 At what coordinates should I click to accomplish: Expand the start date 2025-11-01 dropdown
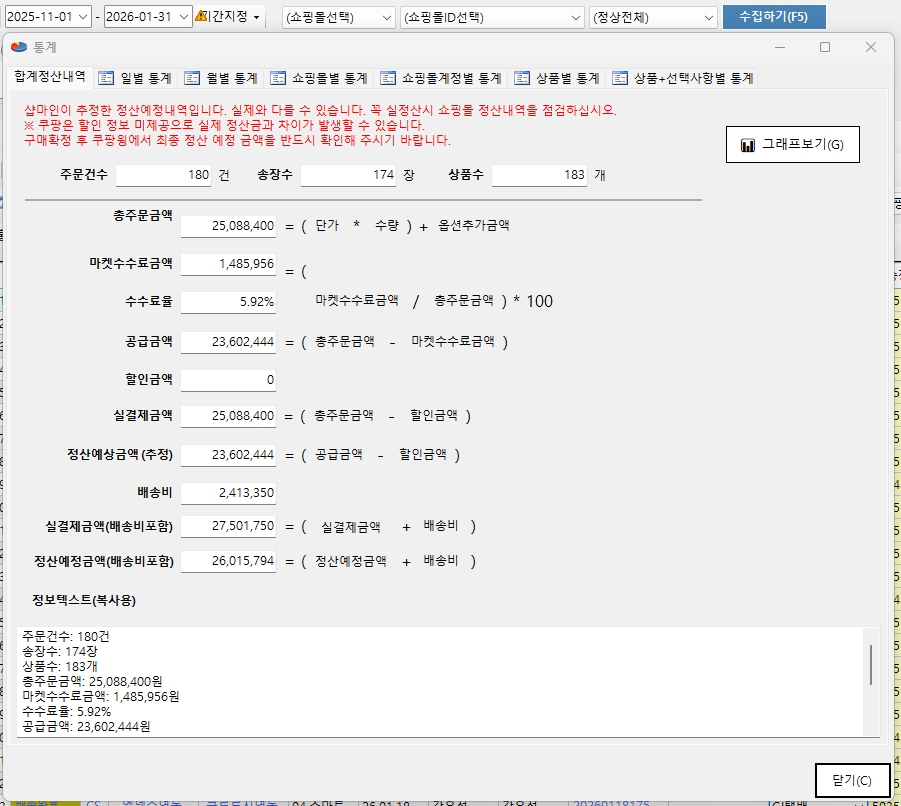pyautogui.click(x=82, y=17)
